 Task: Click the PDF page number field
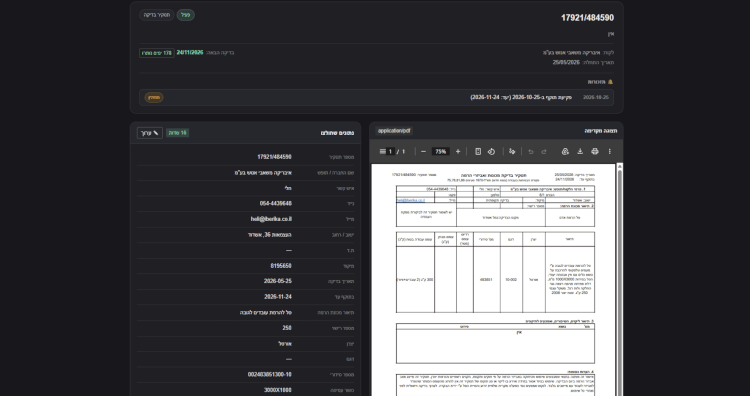pos(391,152)
